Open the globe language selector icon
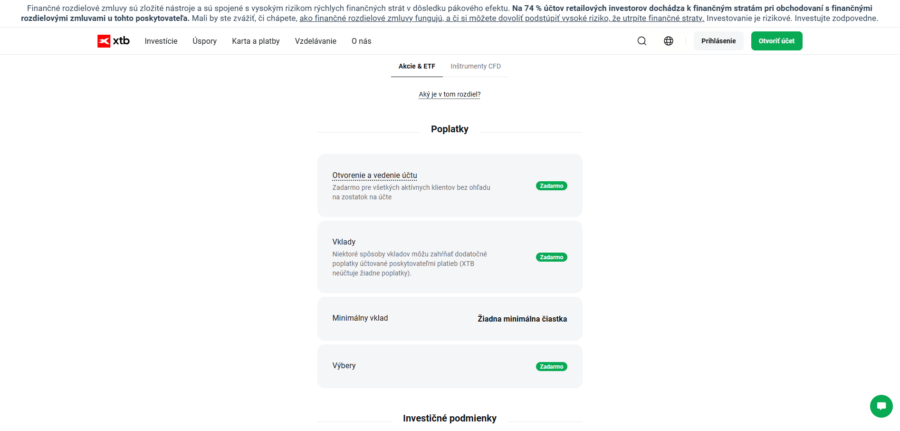Viewport: 900px width, 431px height. pos(668,41)
